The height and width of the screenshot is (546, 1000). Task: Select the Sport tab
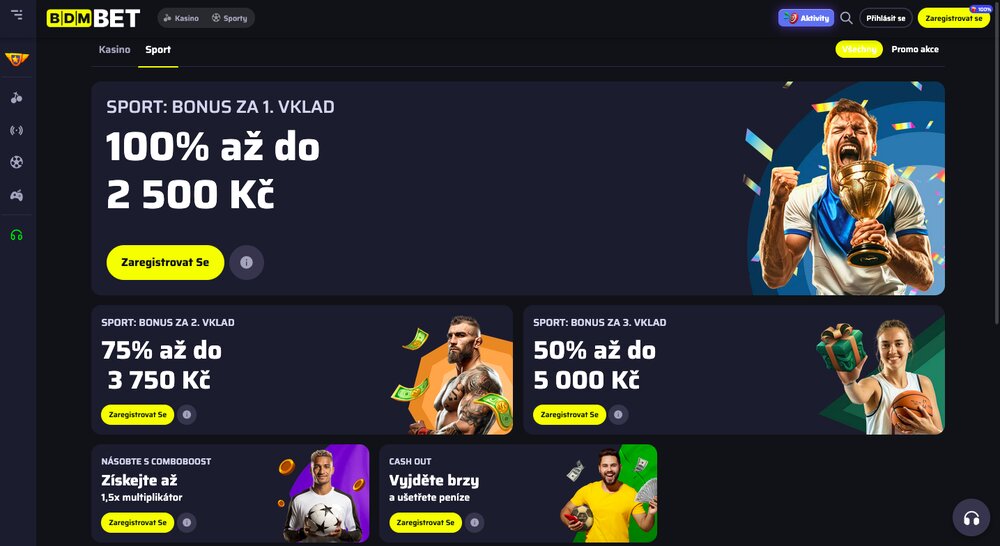coord(158,49)
